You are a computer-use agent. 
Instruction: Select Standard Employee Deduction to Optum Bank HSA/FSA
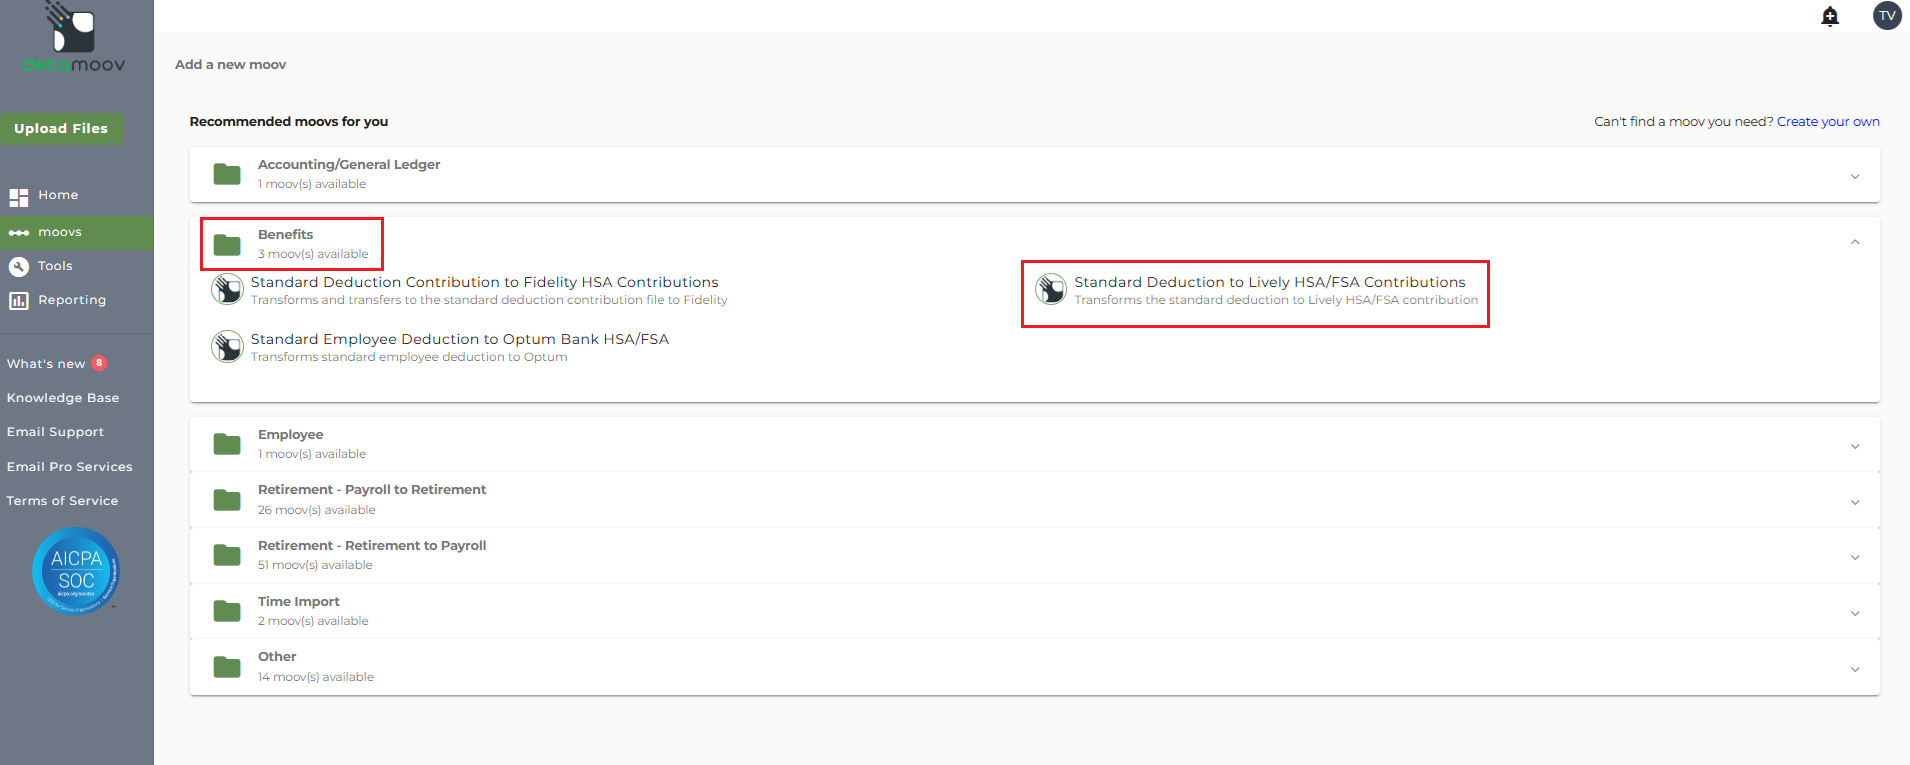(460, 340)
